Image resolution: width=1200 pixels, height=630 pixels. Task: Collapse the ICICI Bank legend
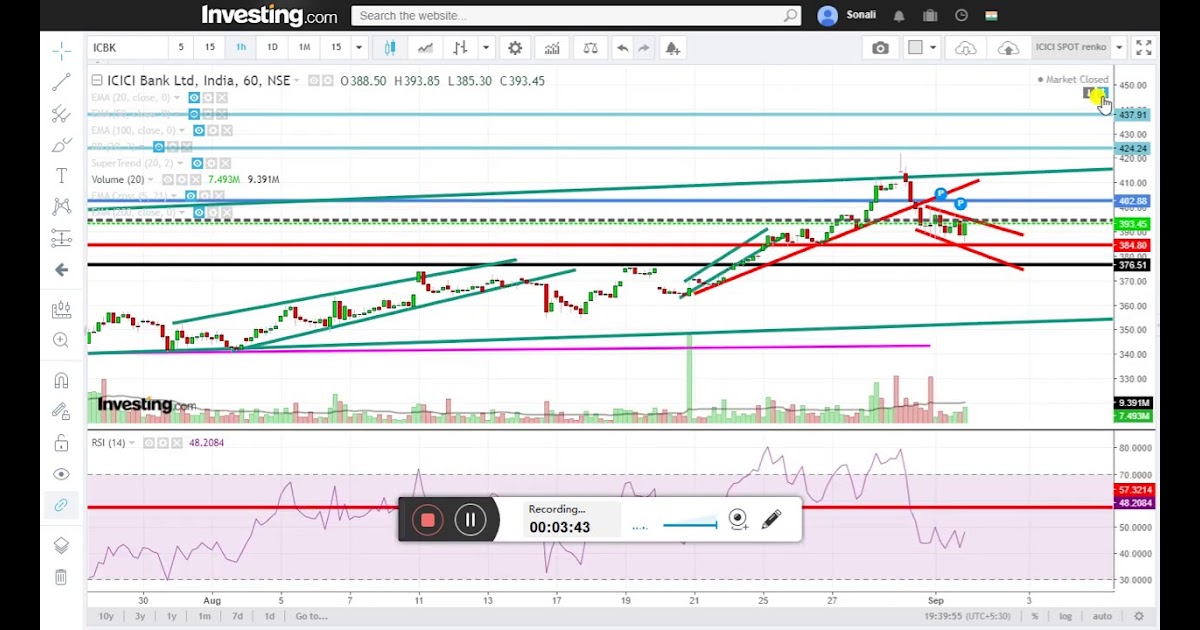click(x=97, y=81)
